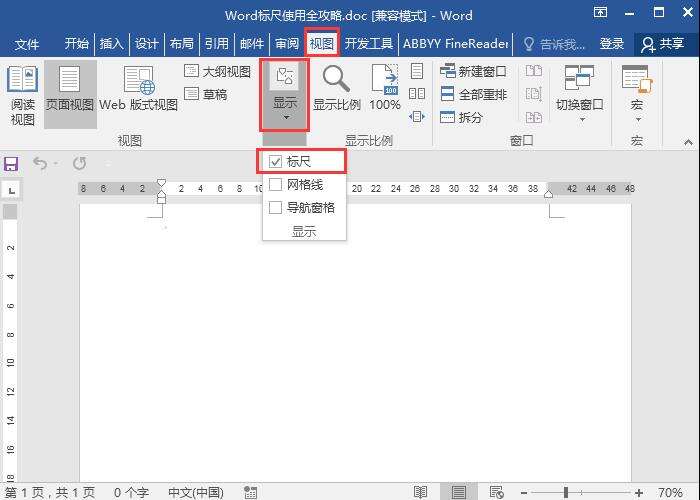Open the undo history dropdown arrow
The height and width of the screenshot is (500, 700).
(x=56, y=163)
